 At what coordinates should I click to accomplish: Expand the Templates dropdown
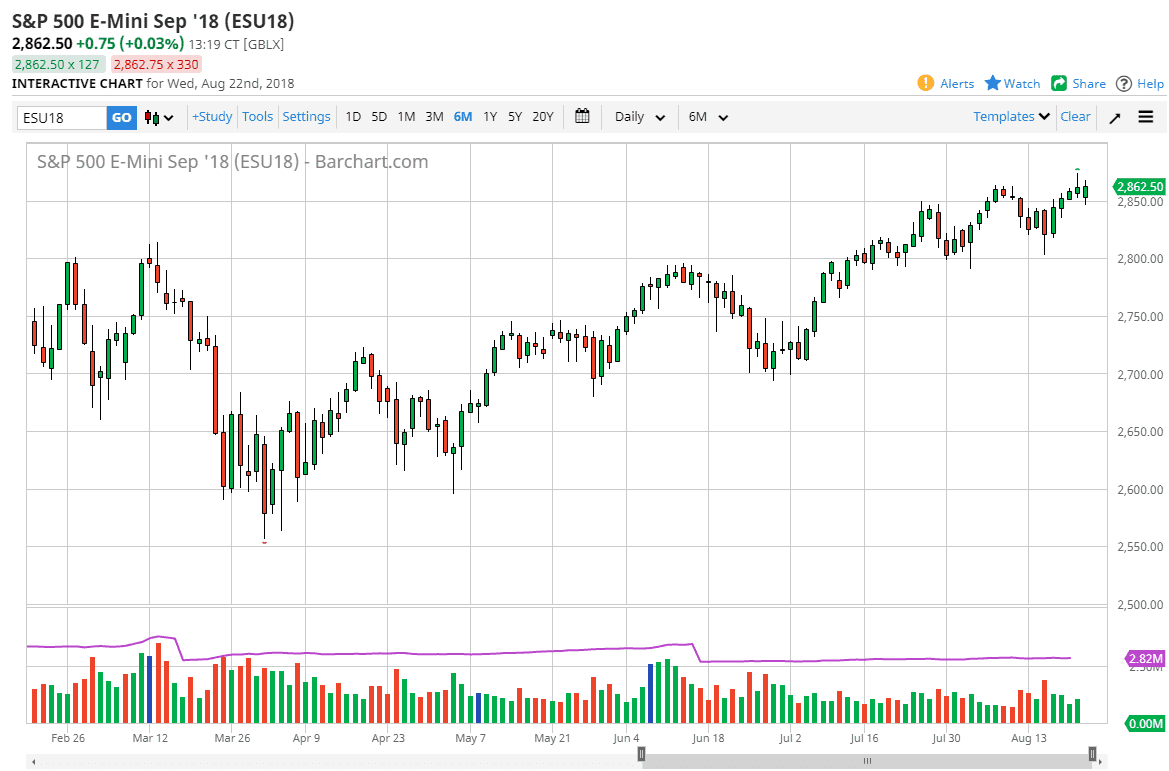1011,116
